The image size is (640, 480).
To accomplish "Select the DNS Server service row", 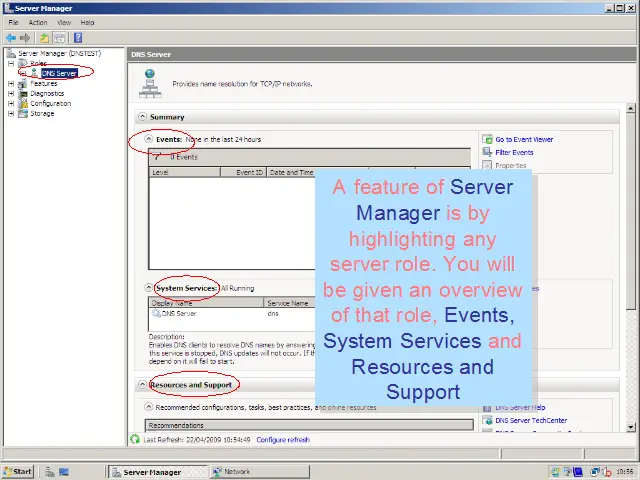I will pos(232,313).
